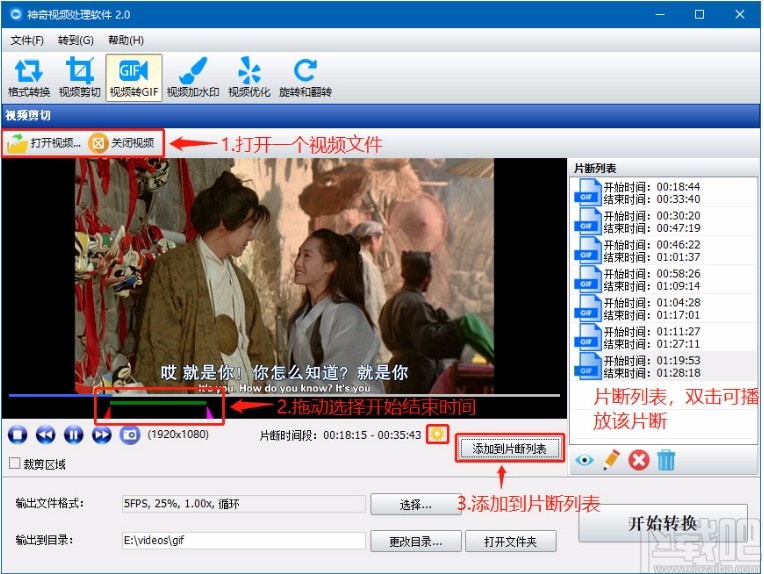Open the 视频剪切 video cutting tool
Viewport: 764px width, 574px height.
[79, 77]
